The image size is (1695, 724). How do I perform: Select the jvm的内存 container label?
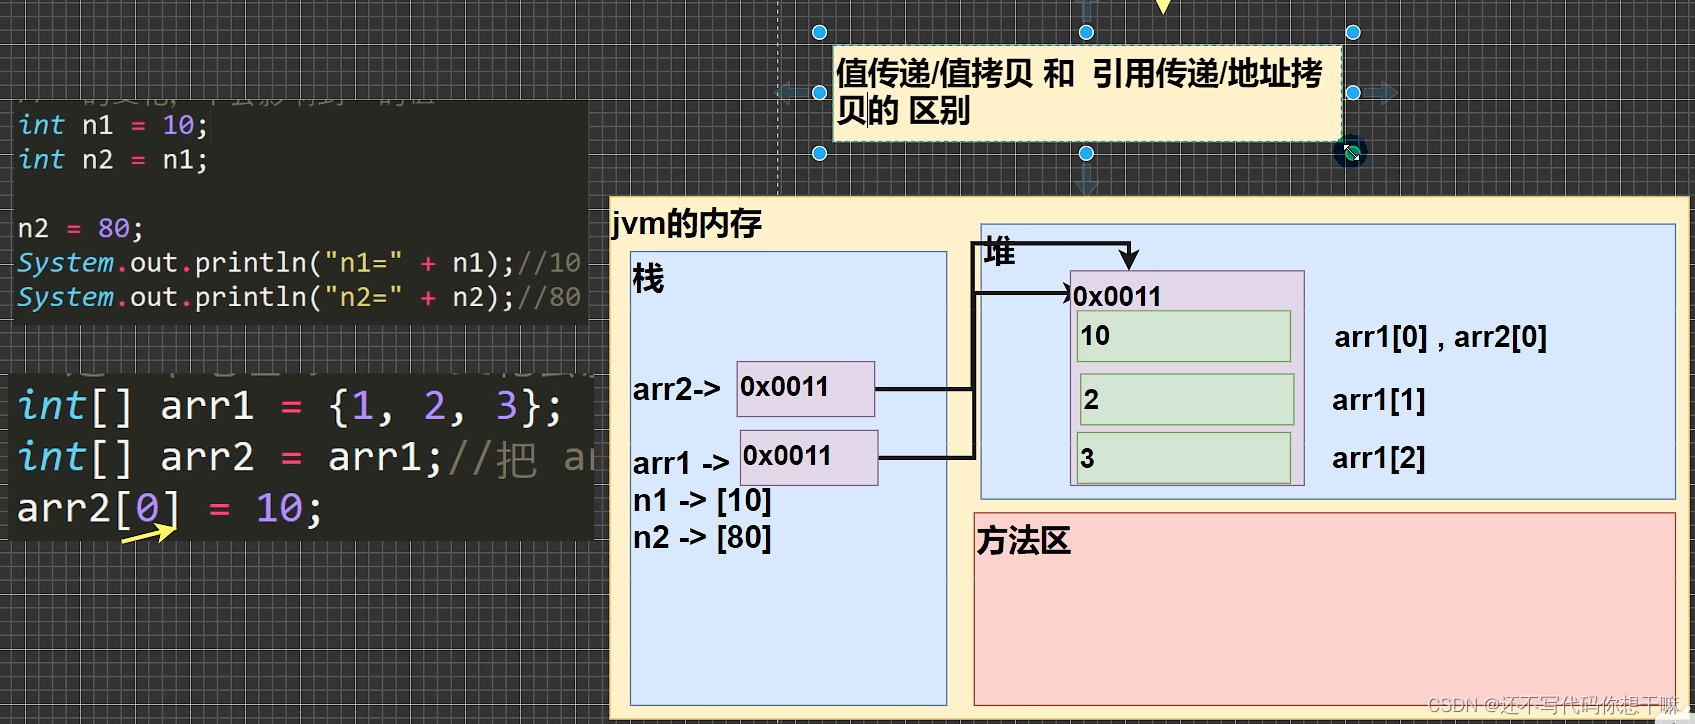688,222
